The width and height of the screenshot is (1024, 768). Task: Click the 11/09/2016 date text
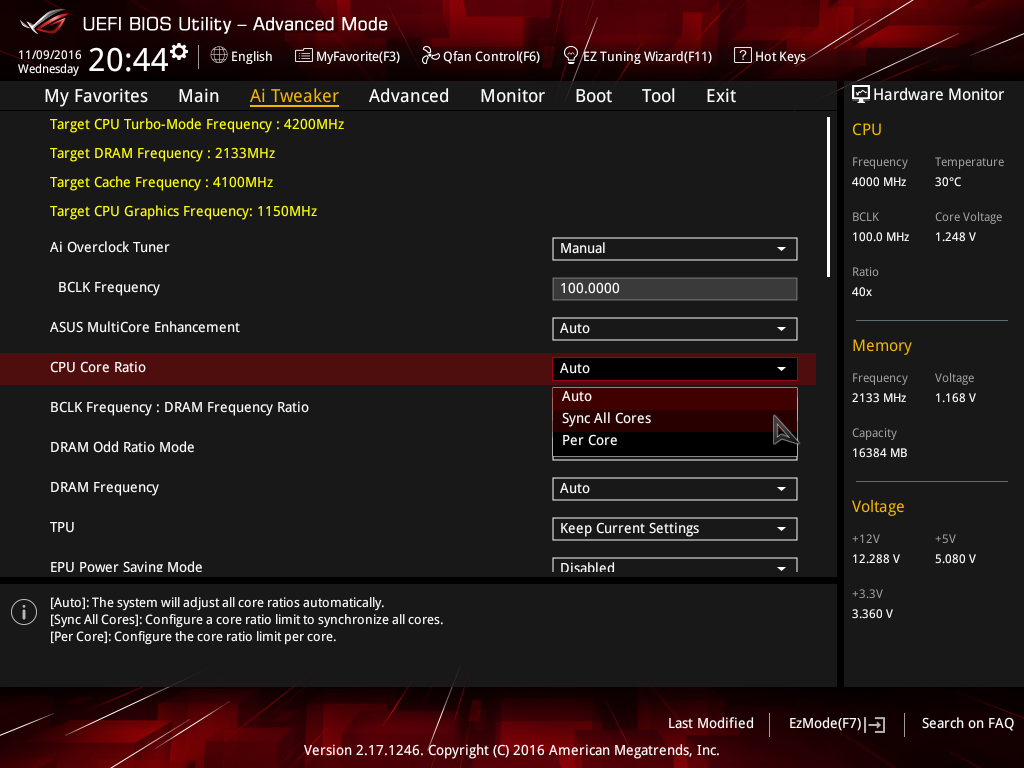[x=50, y=55]
